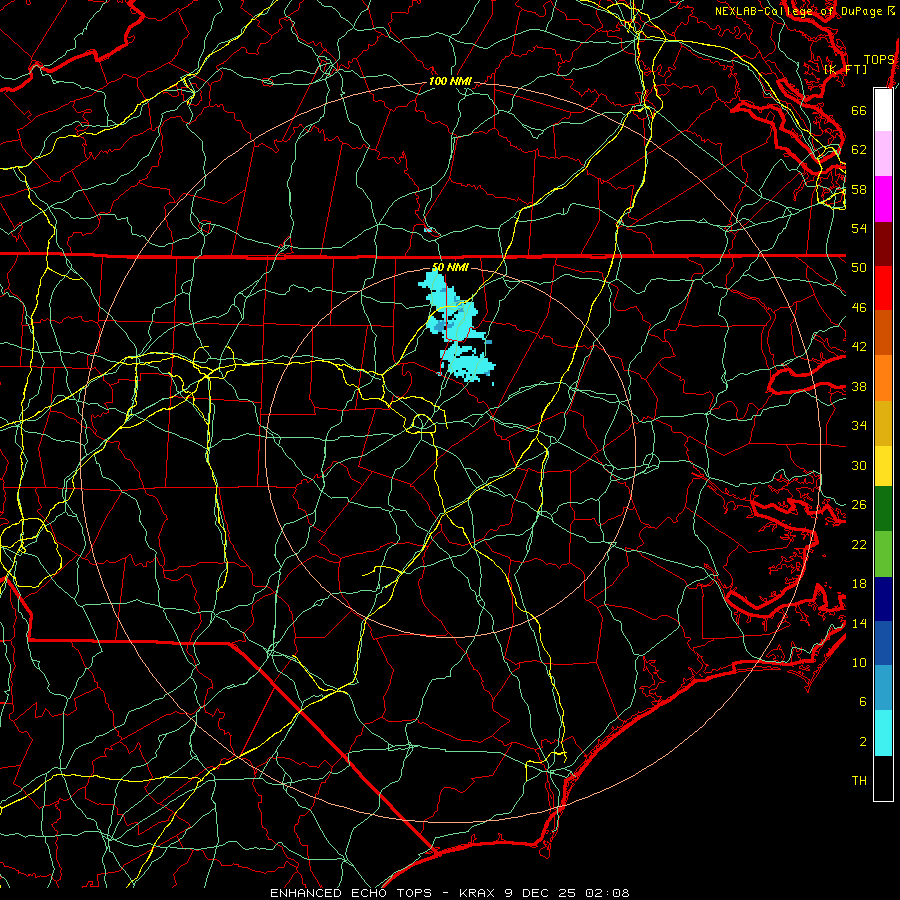Click the tiny isolated echo above the state line
The height and width of the screenshot is (900, 900).
pos(428,230)
